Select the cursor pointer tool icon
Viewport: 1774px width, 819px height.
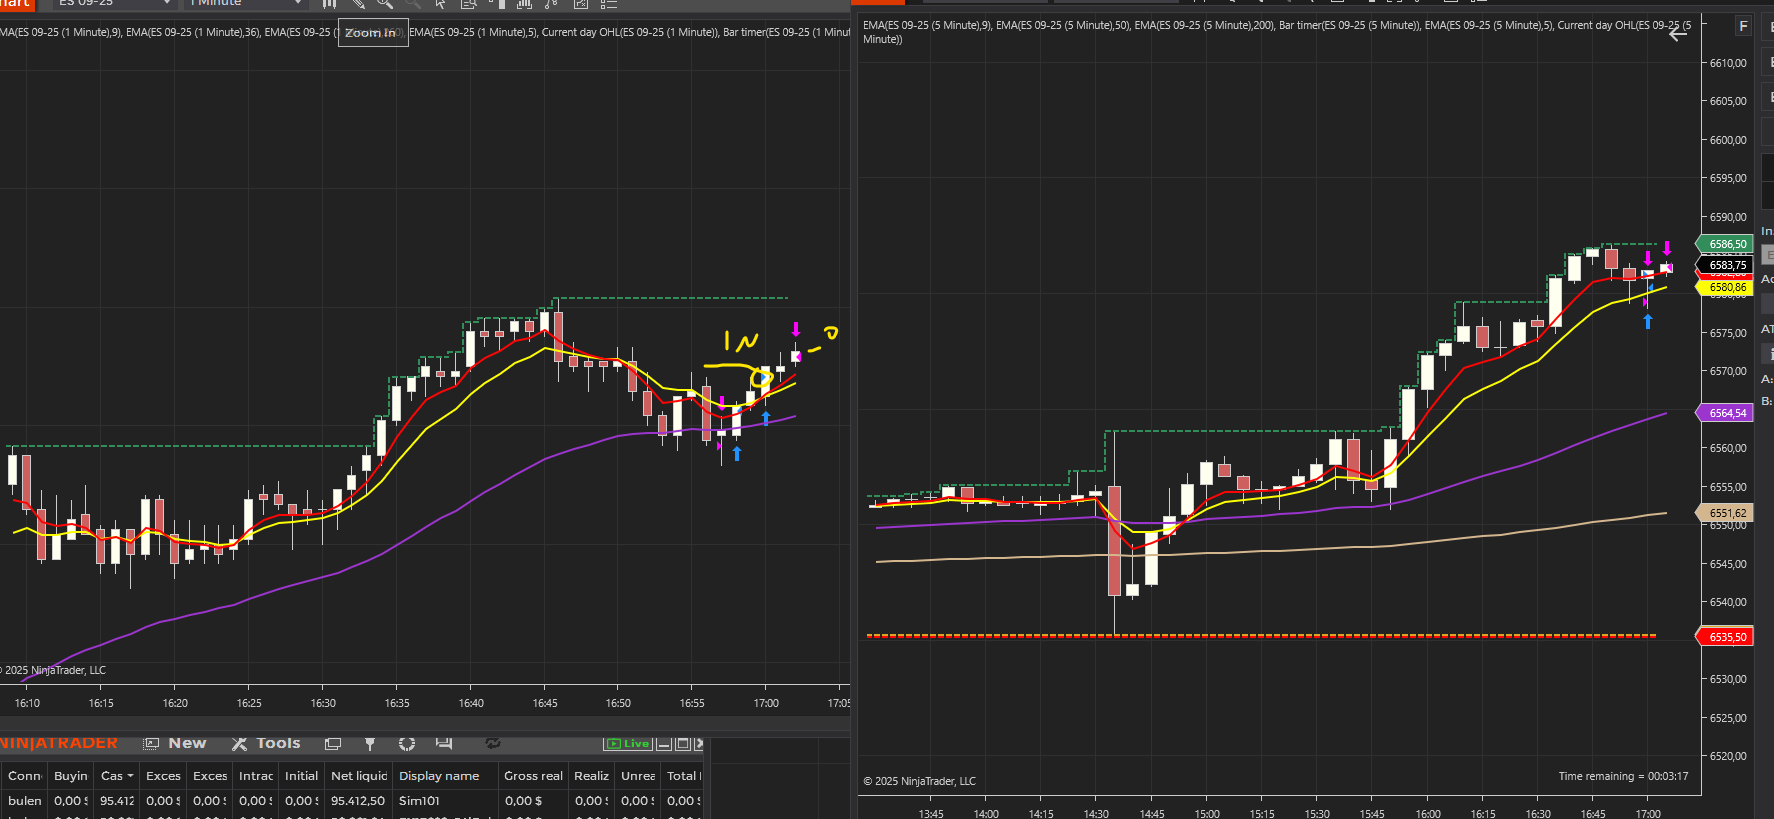pyautogui.click(x=440, y=4)
